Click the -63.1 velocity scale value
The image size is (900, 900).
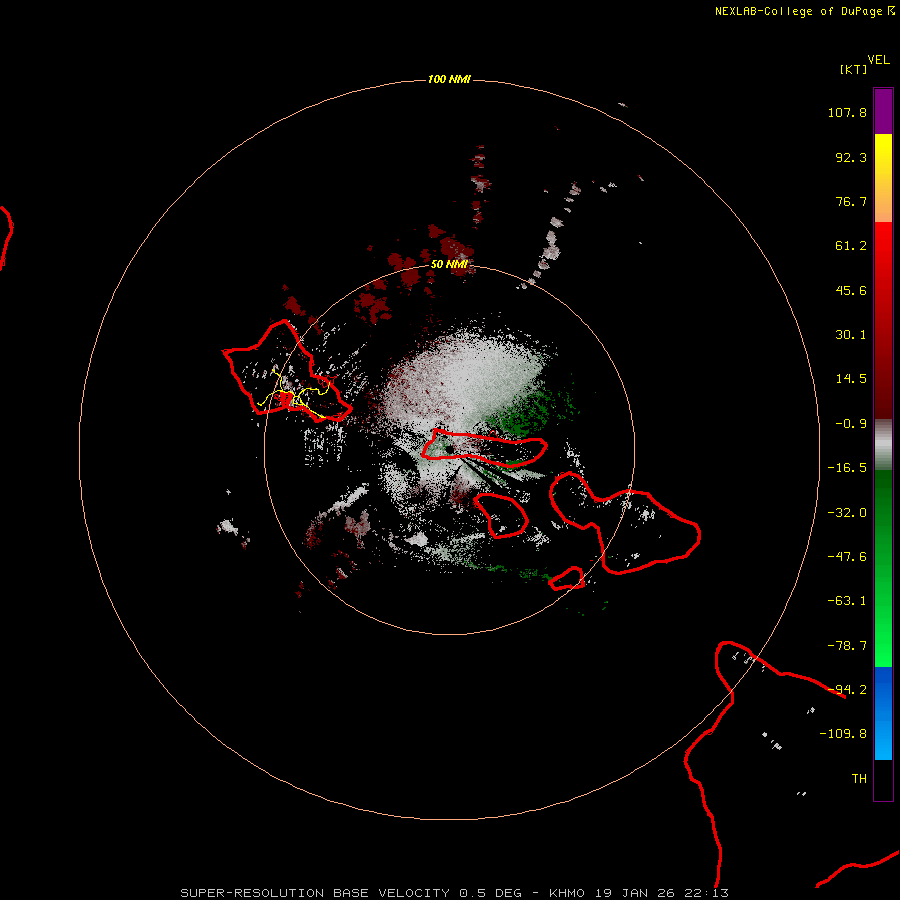click(847, 601)
